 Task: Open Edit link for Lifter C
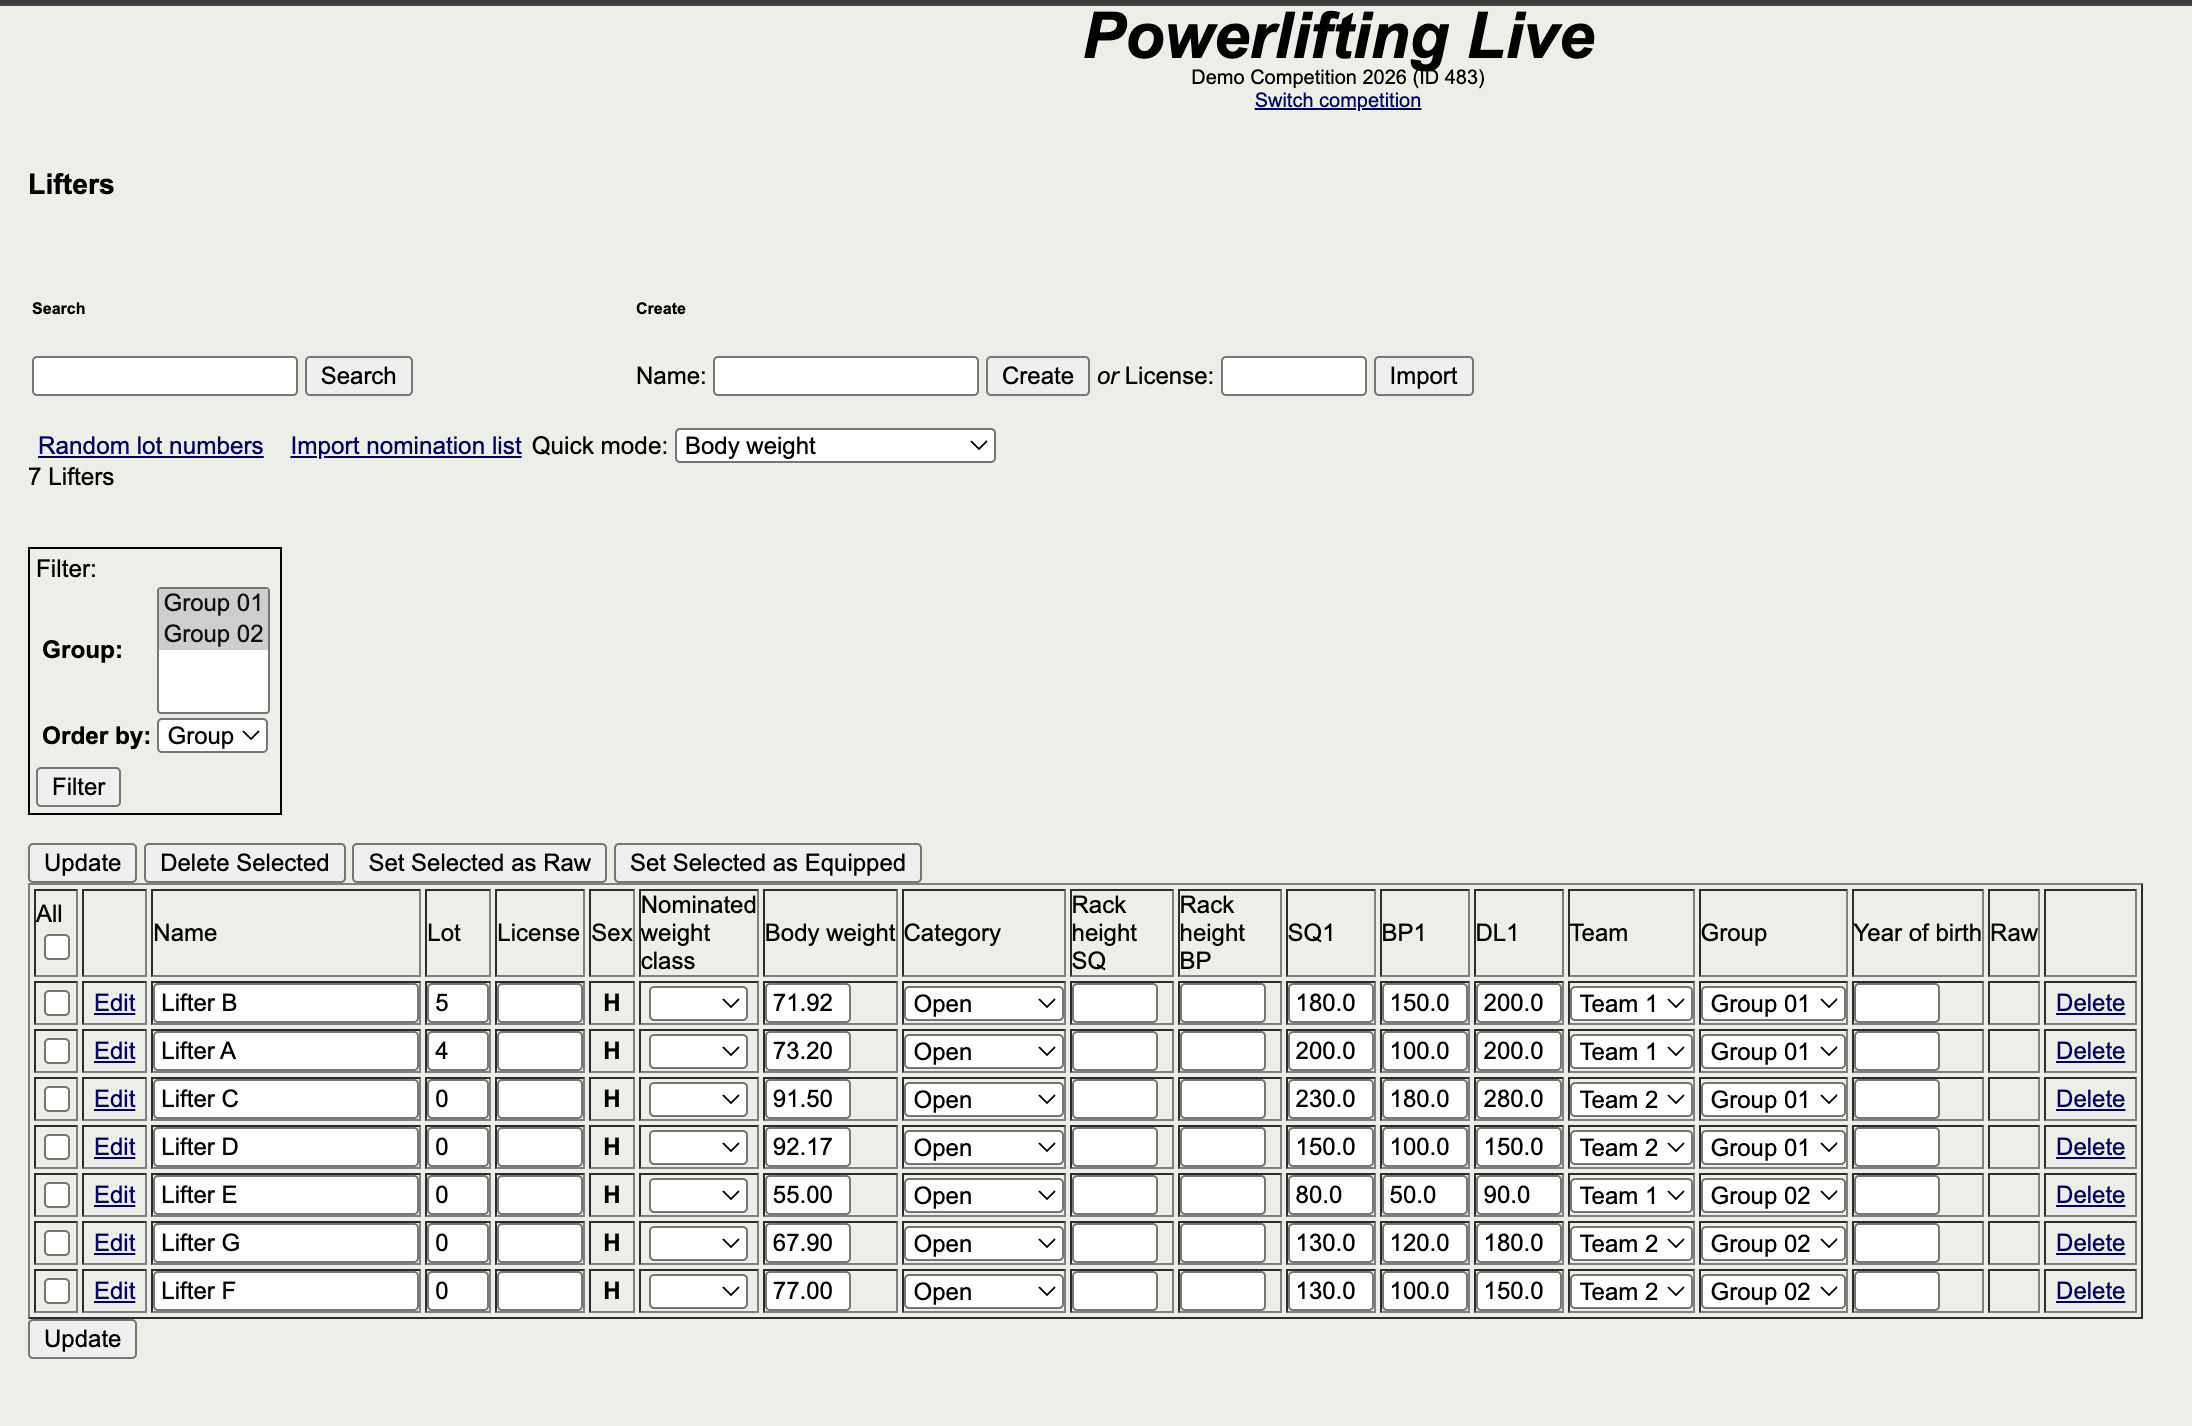coord(115,1099)
